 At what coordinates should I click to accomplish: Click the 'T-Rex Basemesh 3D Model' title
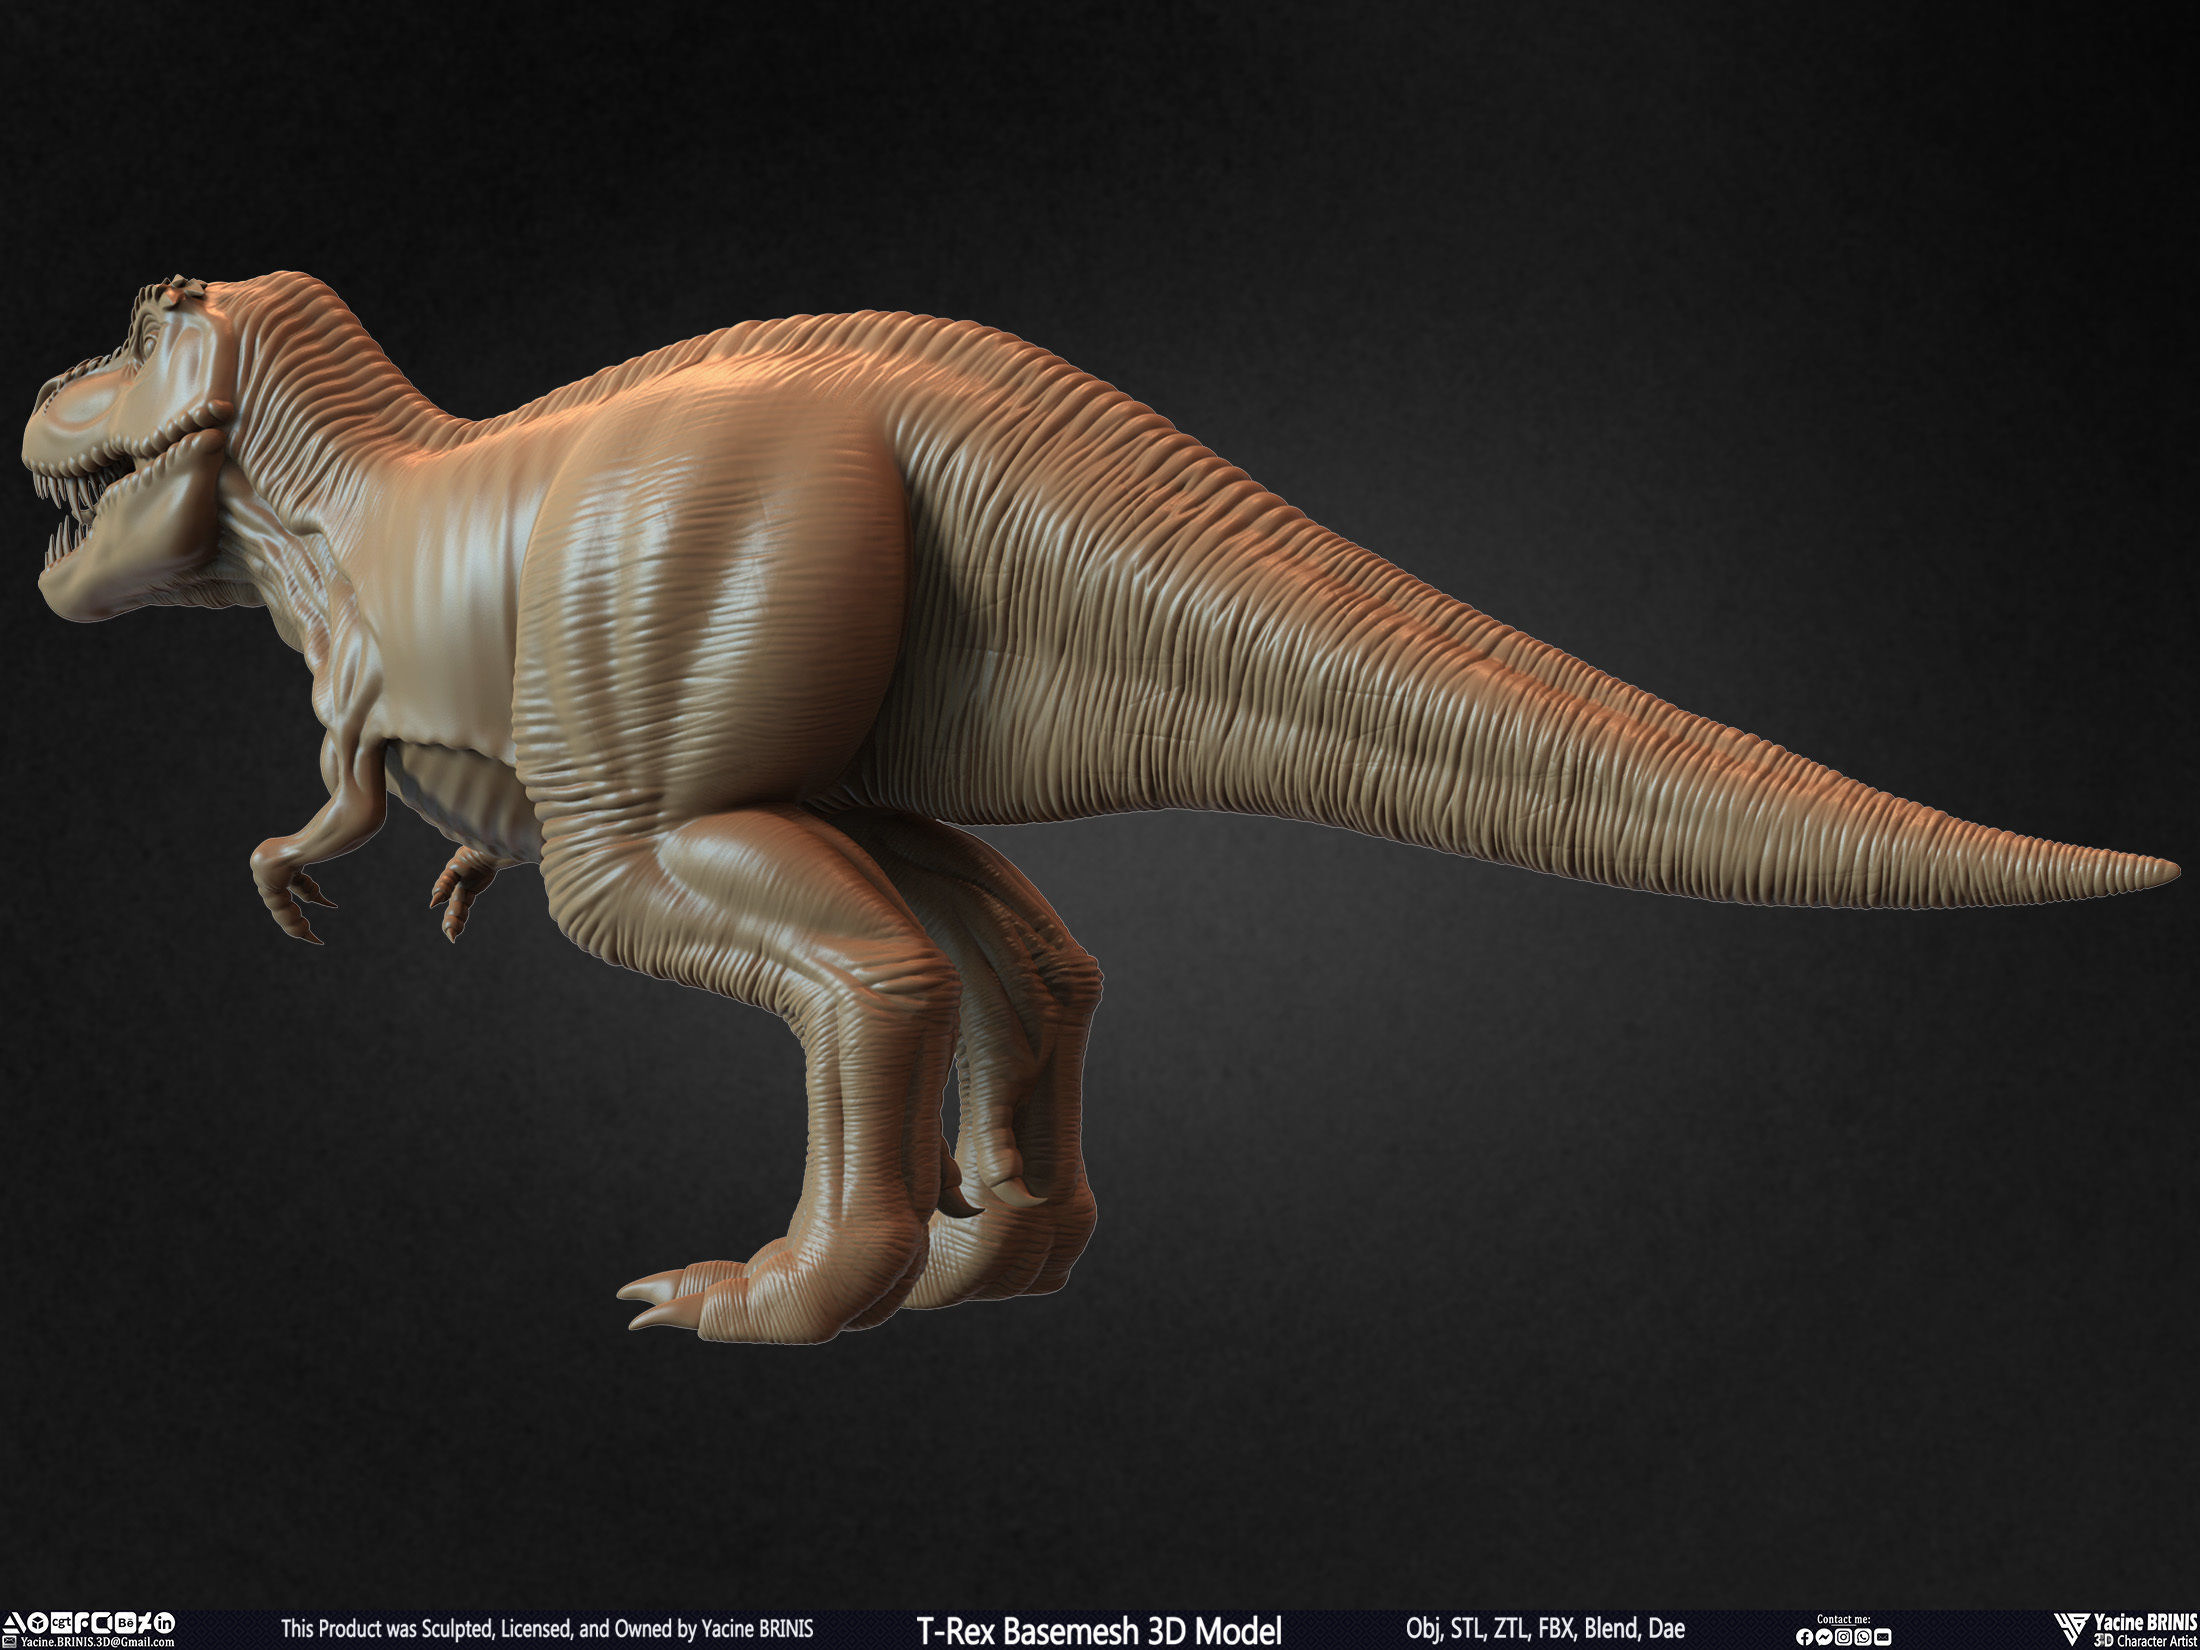point(1098,1631)
